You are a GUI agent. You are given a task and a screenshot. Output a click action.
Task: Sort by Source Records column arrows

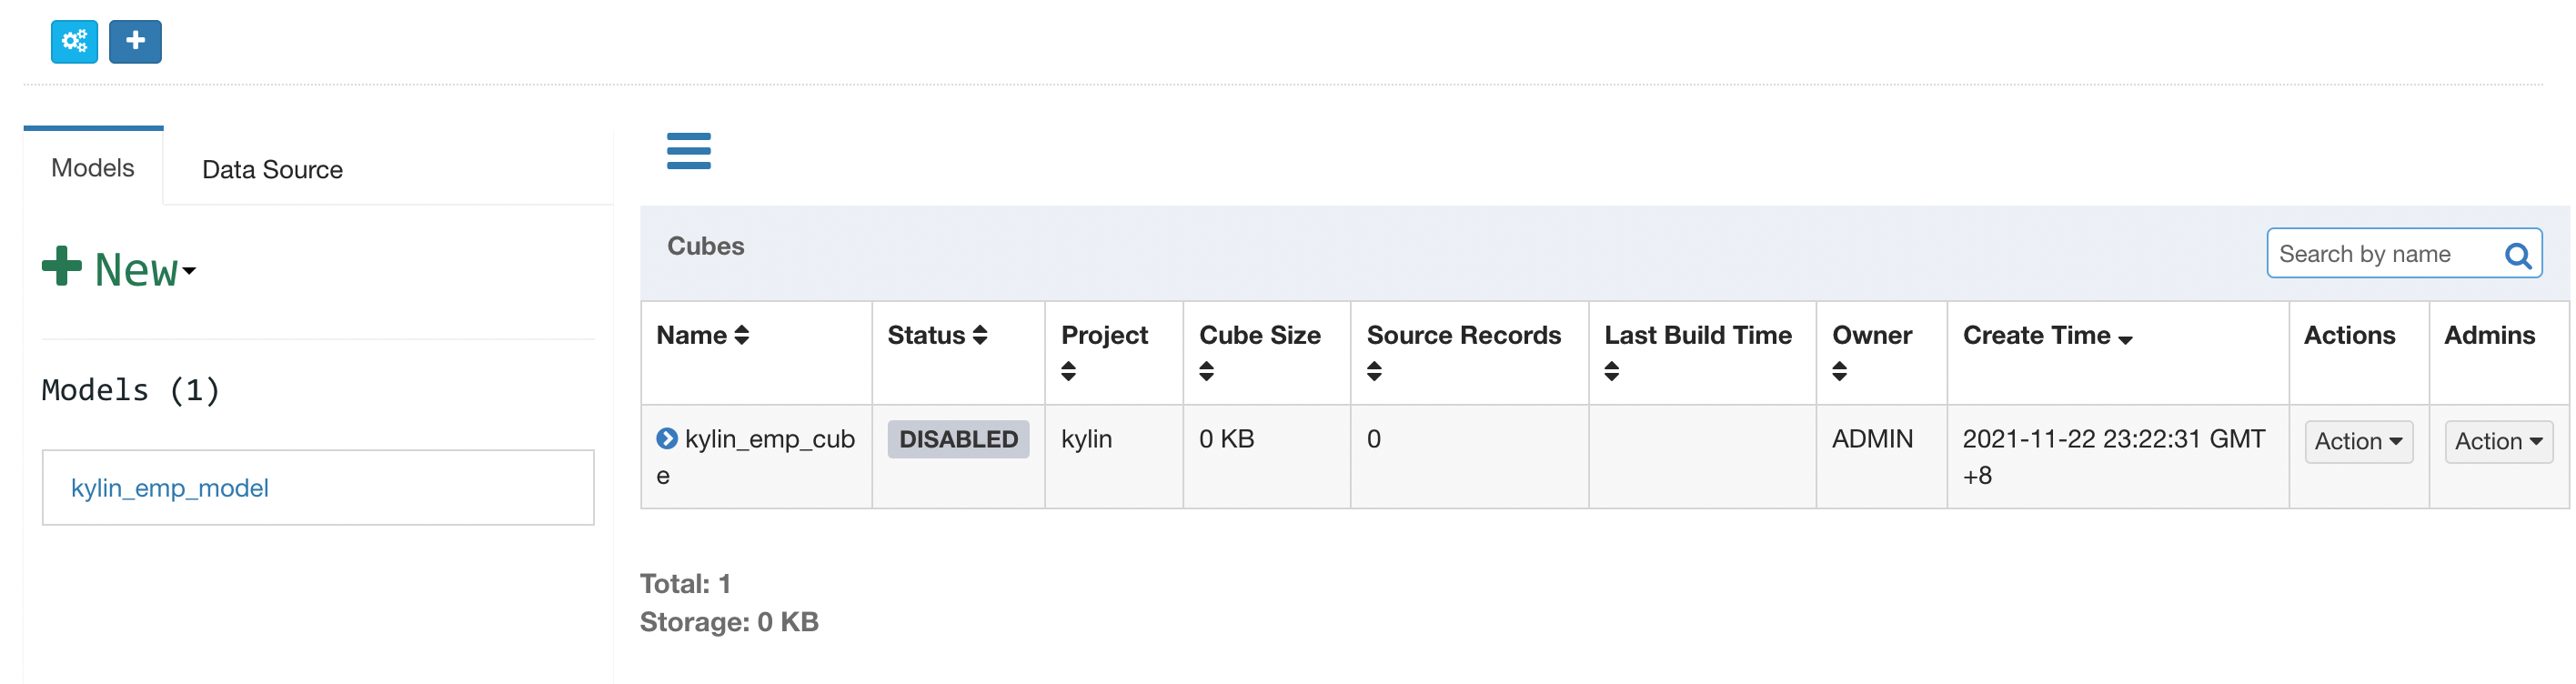tap(1374, 371)
